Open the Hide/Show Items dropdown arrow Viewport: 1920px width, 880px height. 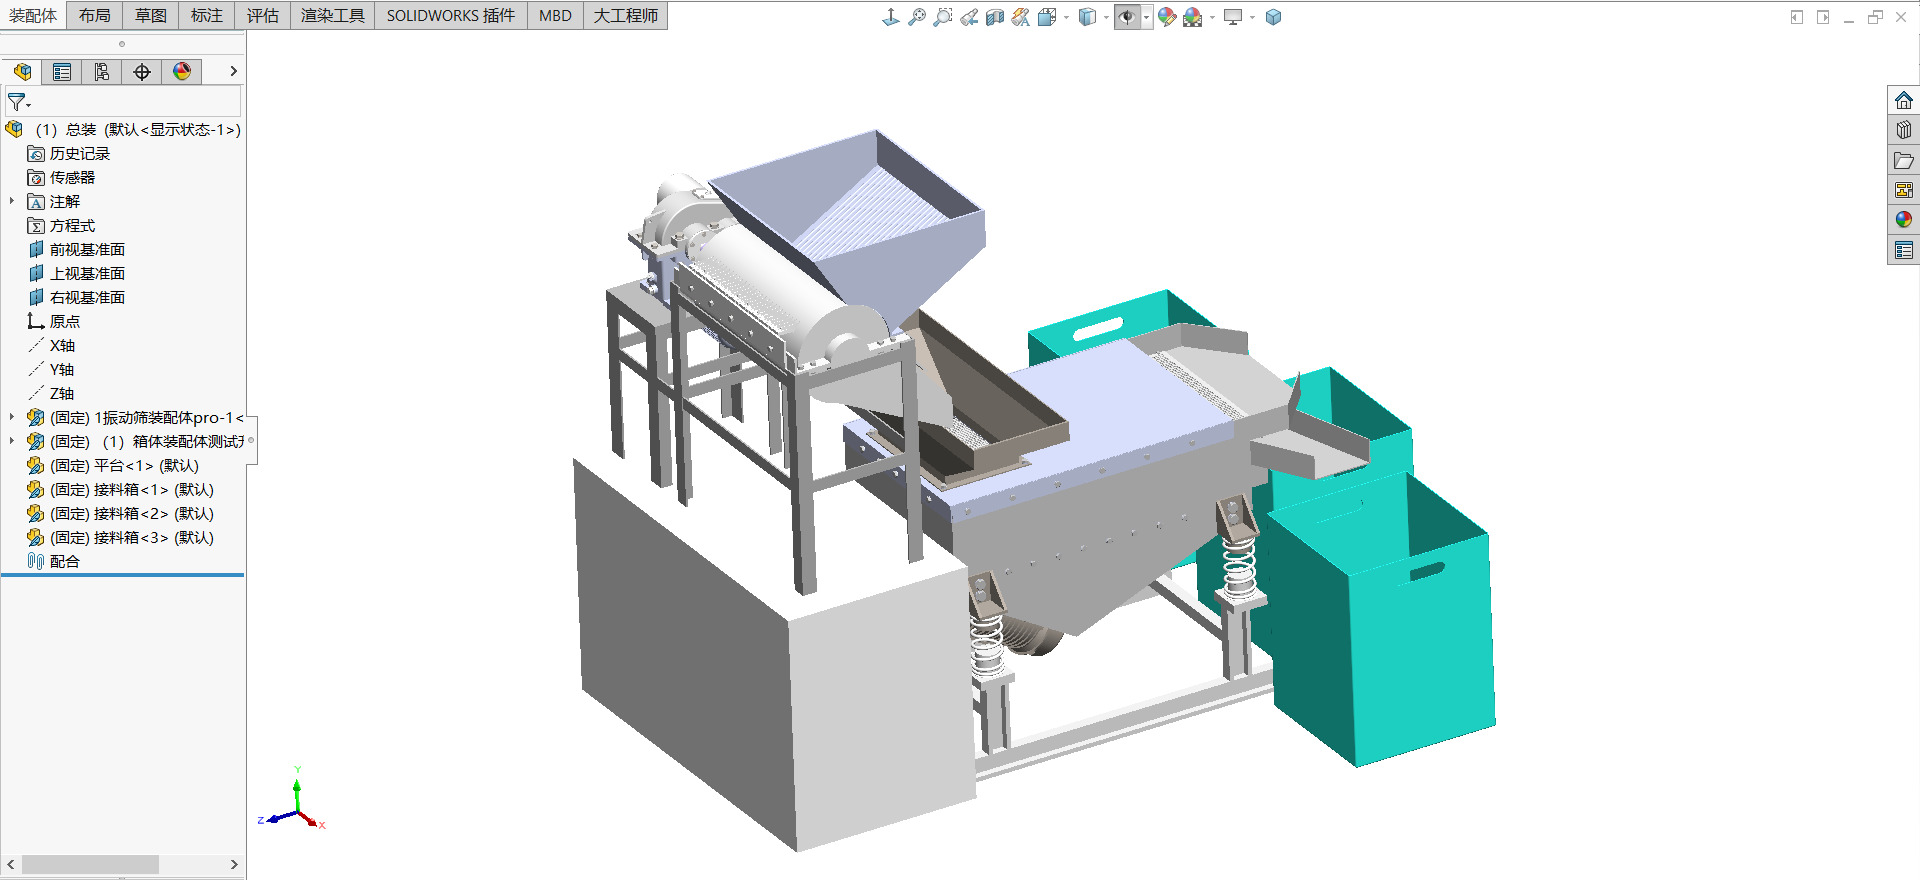point(1146,17)
